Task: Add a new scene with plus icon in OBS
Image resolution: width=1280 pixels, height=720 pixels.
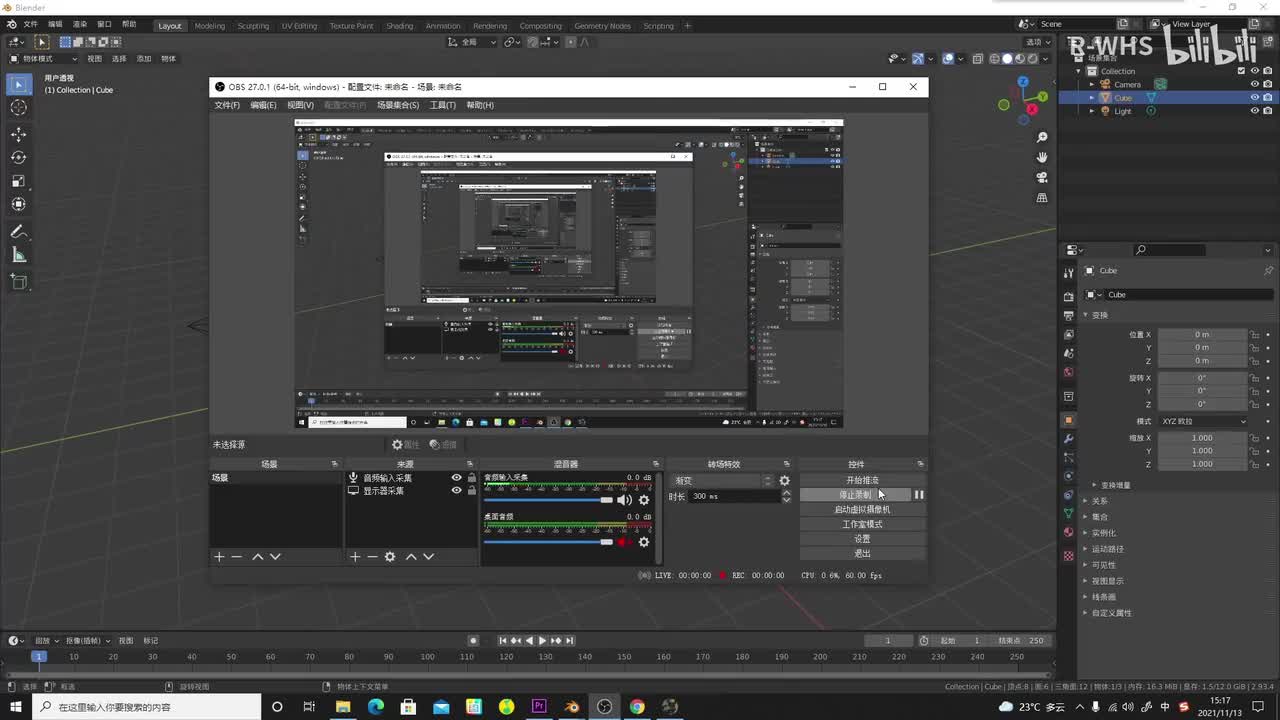Action: pos(219,557)
